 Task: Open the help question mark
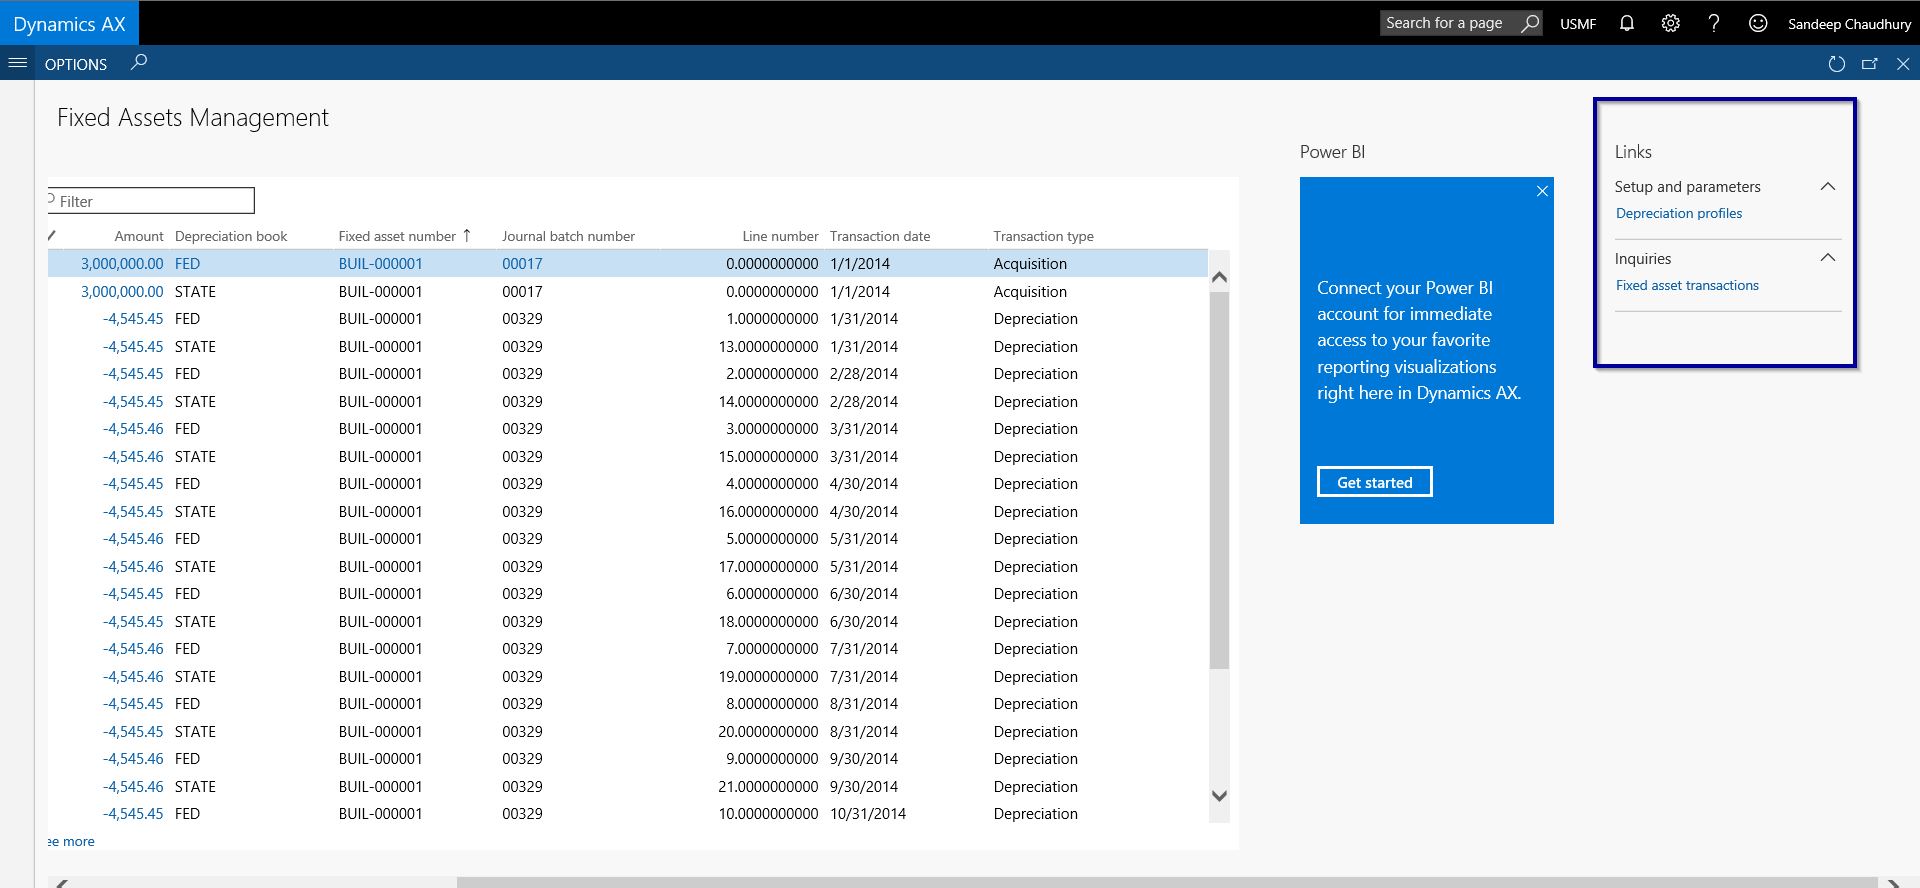click(x=1714, y=23)
